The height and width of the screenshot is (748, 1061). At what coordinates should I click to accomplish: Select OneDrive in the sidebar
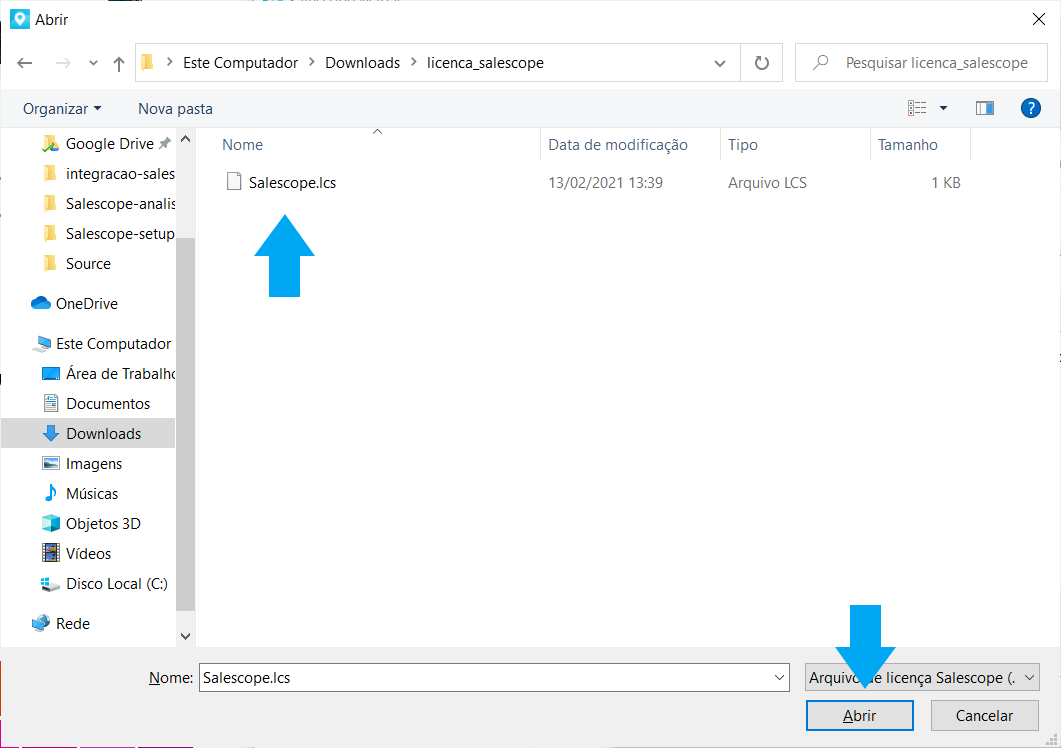(x=87, y=304)
